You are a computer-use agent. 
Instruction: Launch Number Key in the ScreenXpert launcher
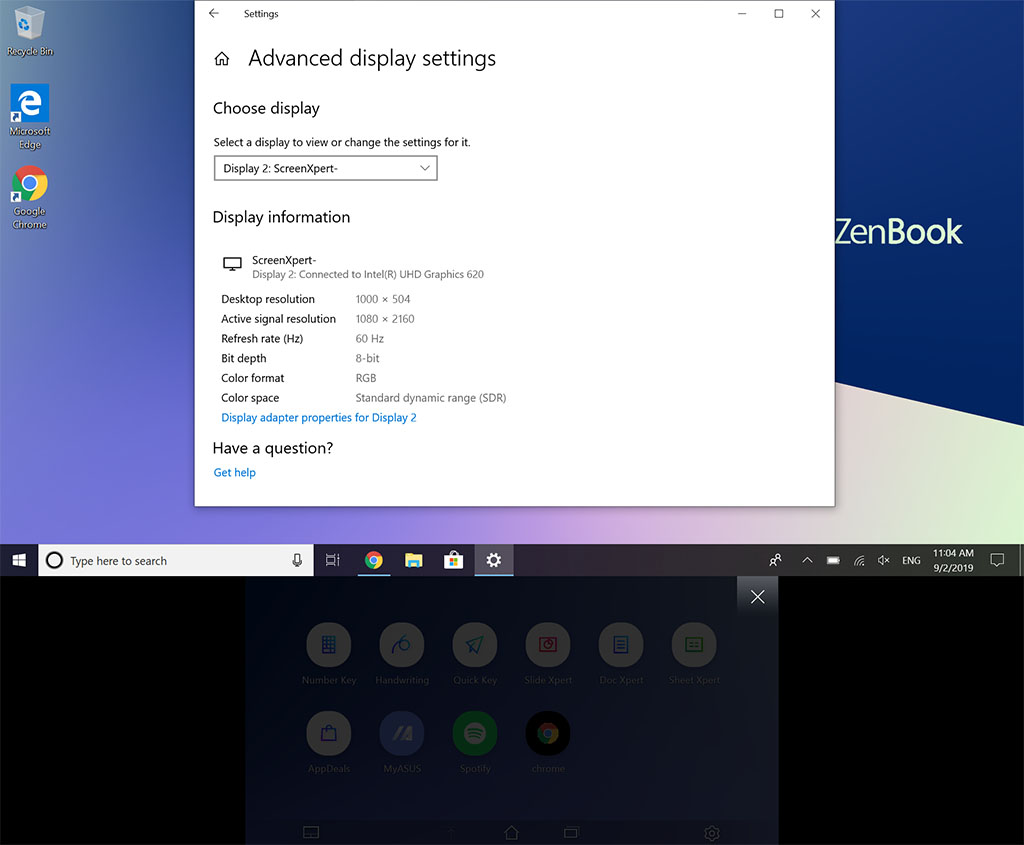(328, 654)
